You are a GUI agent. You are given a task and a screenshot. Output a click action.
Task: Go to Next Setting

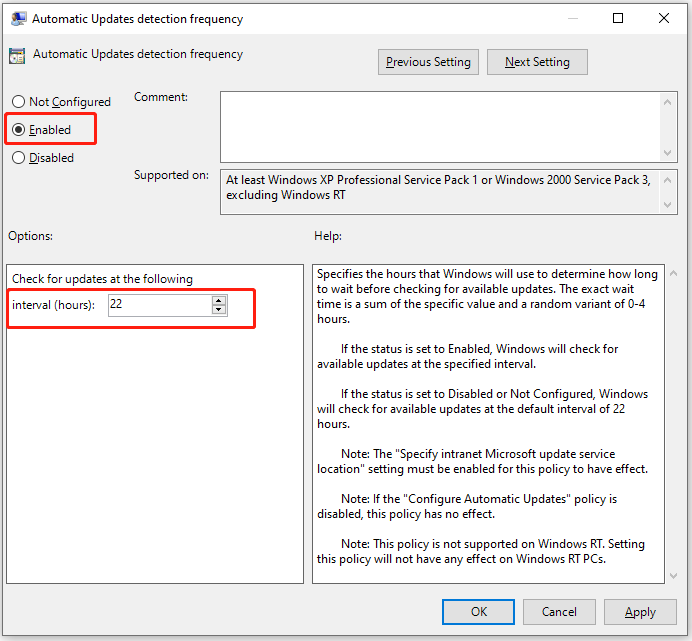pyautogui.click(x=537, y=62)
